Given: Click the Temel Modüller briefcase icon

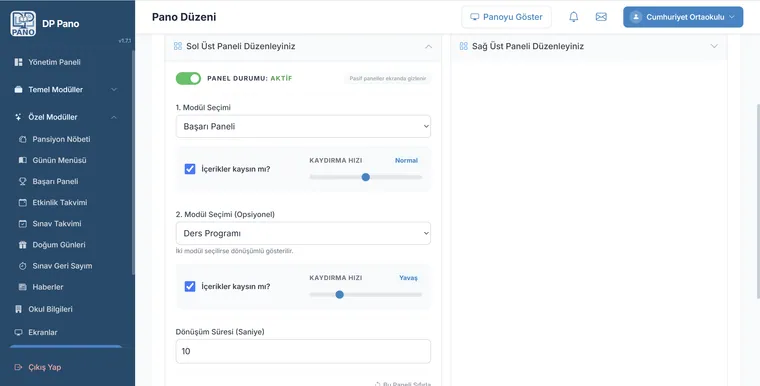Looking at the screenshot, I should pyautogui.click(x=18, y=90).
